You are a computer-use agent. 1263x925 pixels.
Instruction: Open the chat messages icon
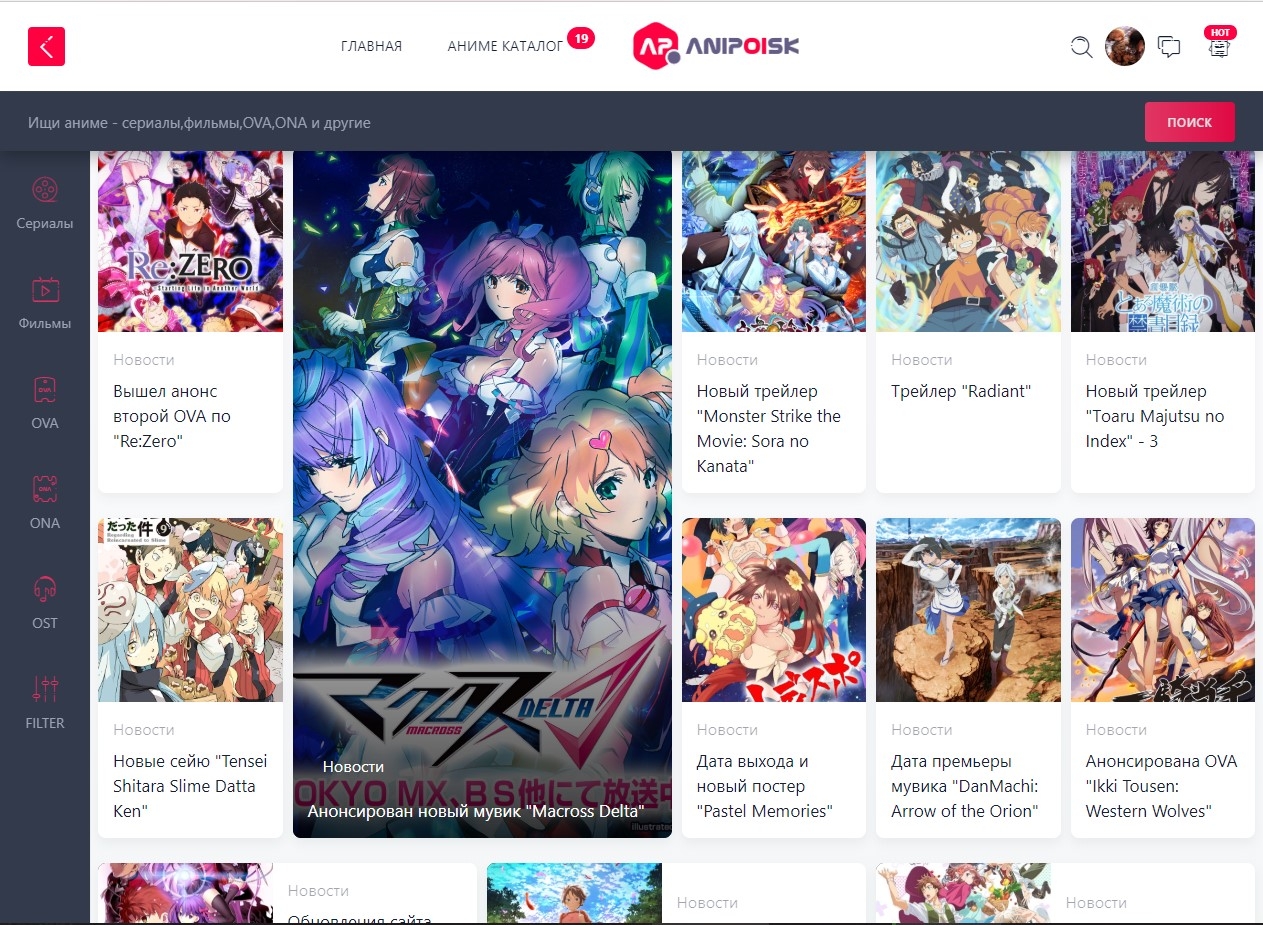tap(1169, 47)
